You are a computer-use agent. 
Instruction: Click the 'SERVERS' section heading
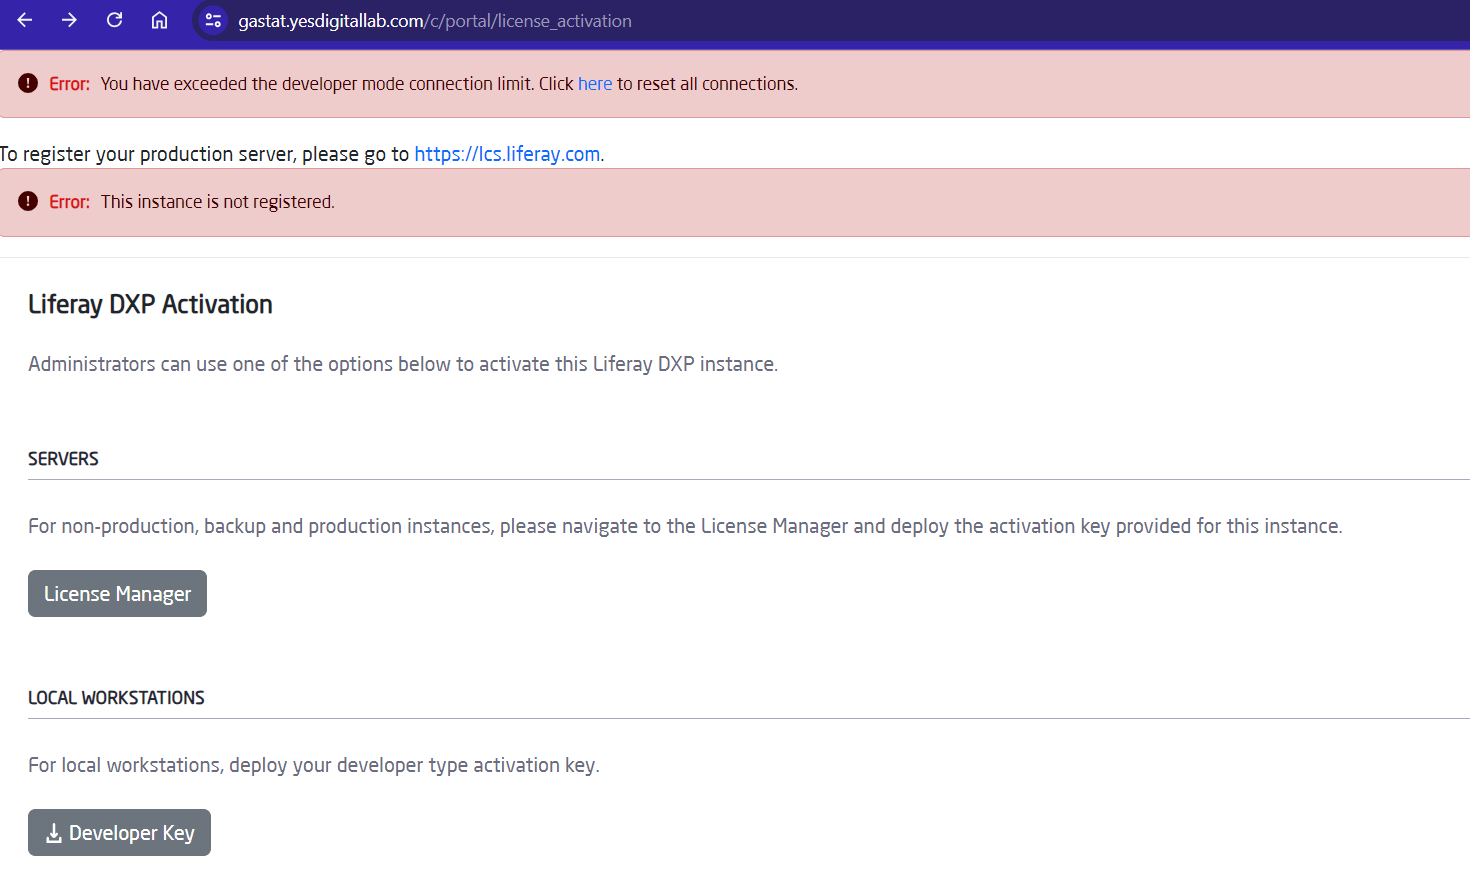click(x=63, y=459)
